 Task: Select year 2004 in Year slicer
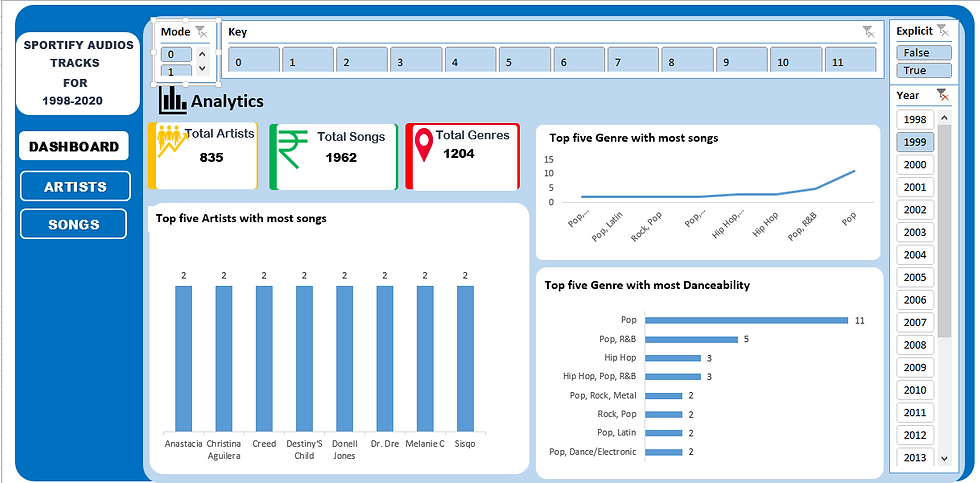915,254
